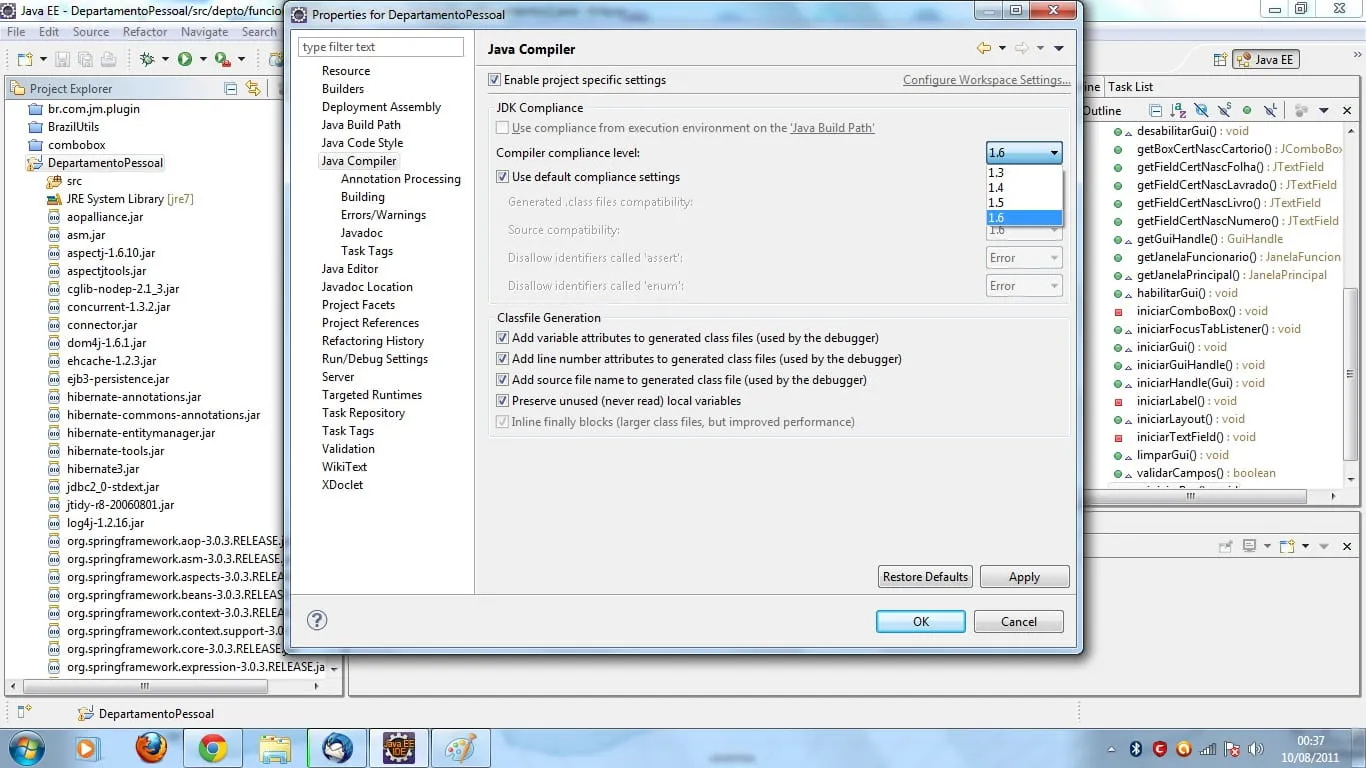
Task: Switch to the Task List tab
Action: [1130, 87]
